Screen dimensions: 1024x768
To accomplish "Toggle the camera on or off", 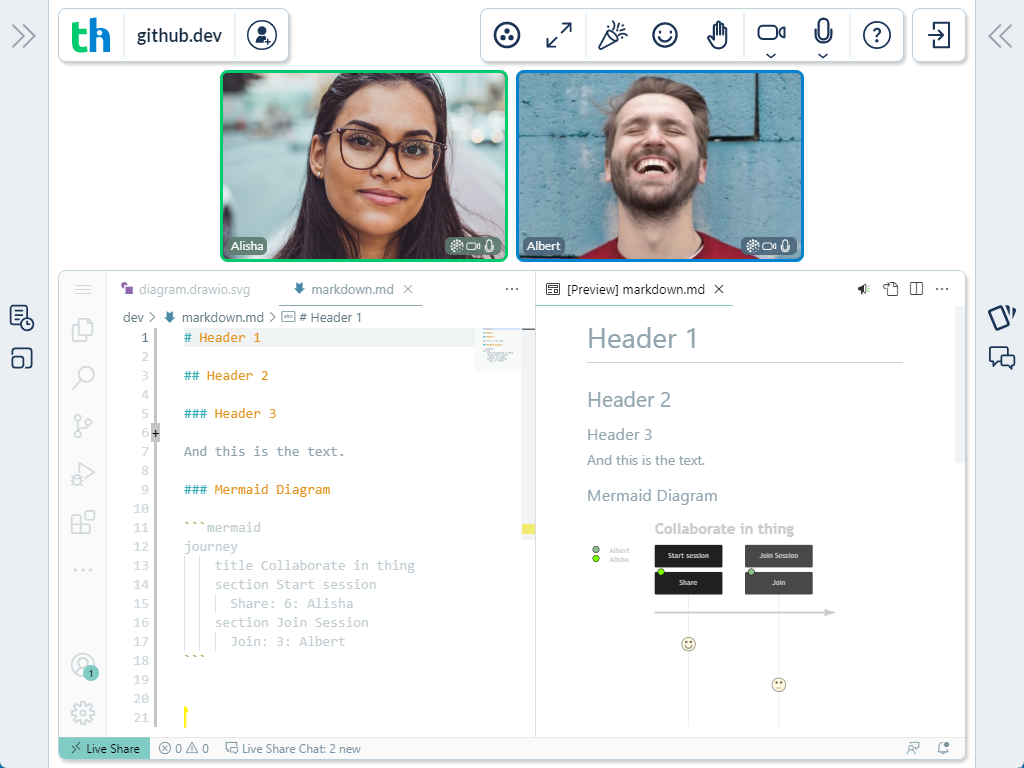I will 771,32.
